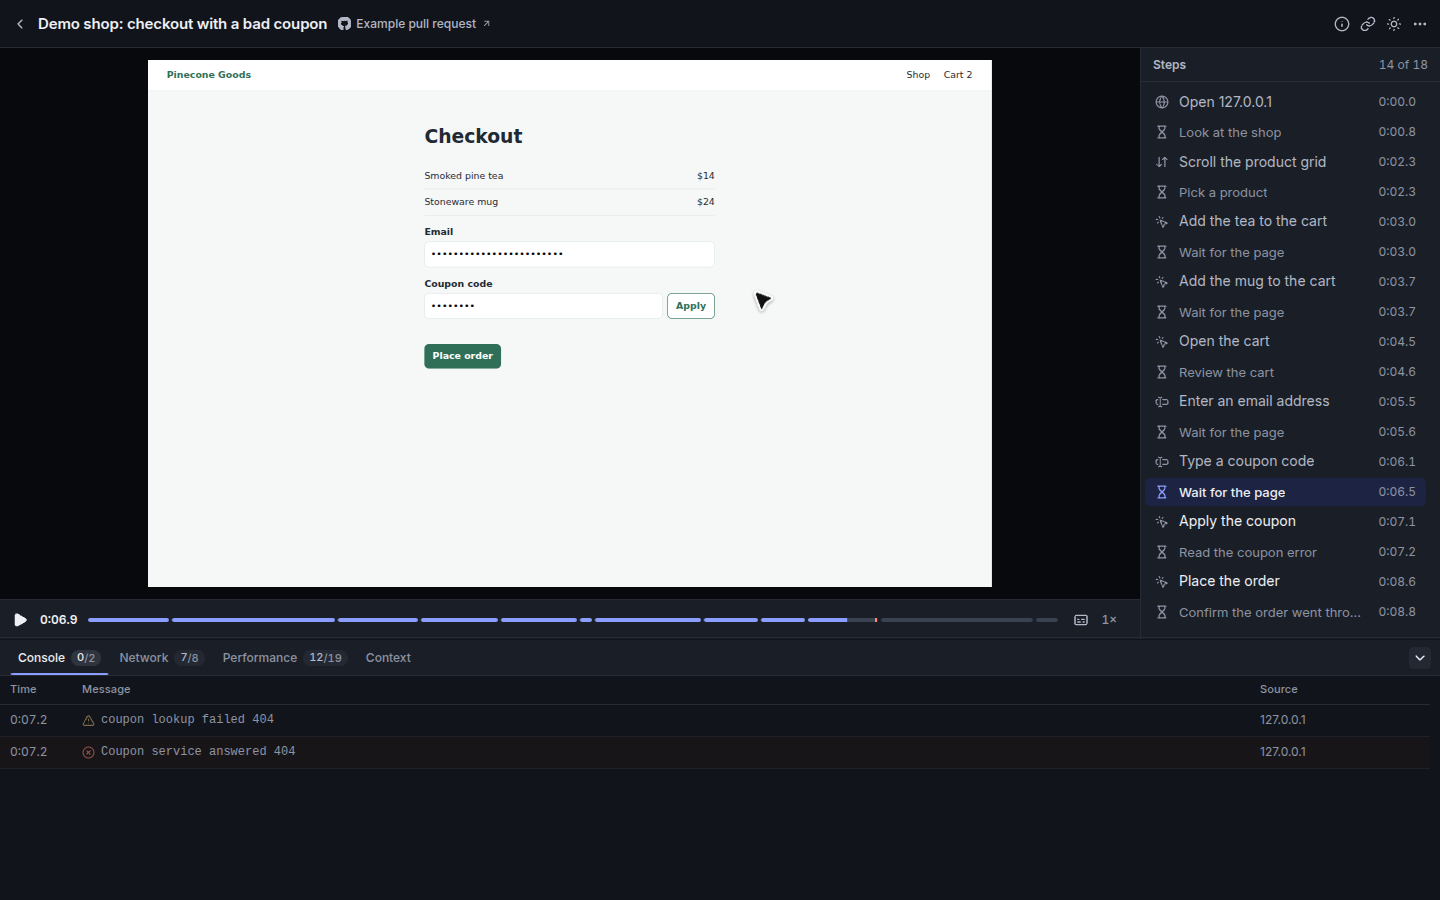Select 'Confirm the order went thro...' step

point(1285,612)
